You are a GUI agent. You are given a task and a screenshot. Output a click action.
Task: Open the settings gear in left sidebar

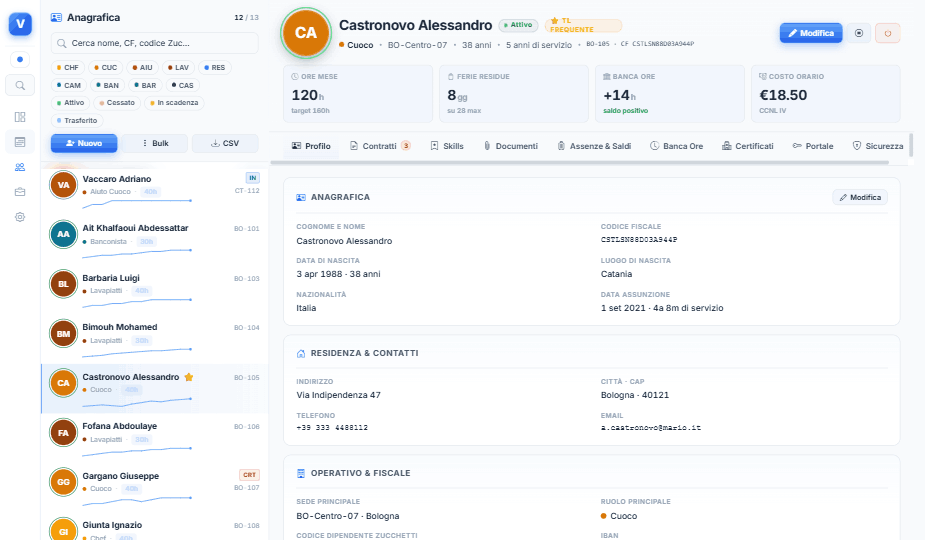pos(20,217)
